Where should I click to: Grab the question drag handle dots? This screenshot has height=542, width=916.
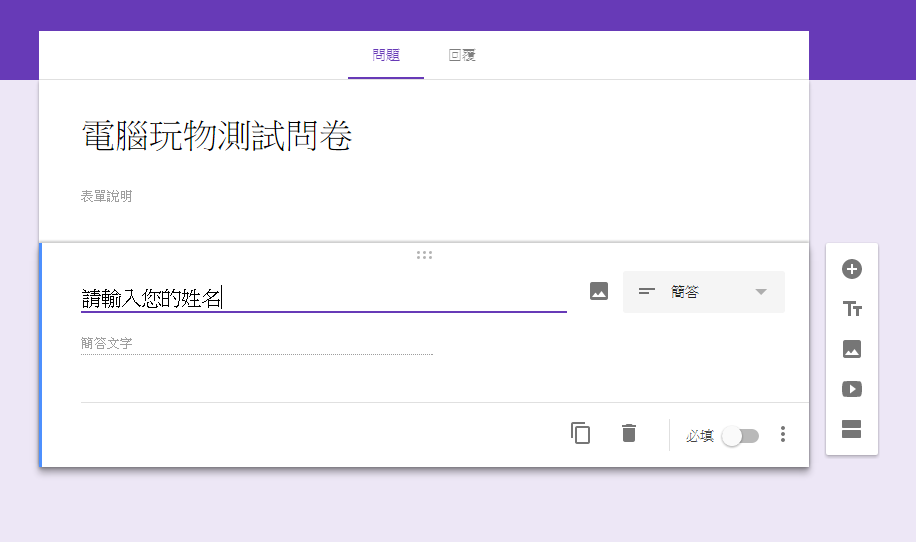(x=424, y=255)
